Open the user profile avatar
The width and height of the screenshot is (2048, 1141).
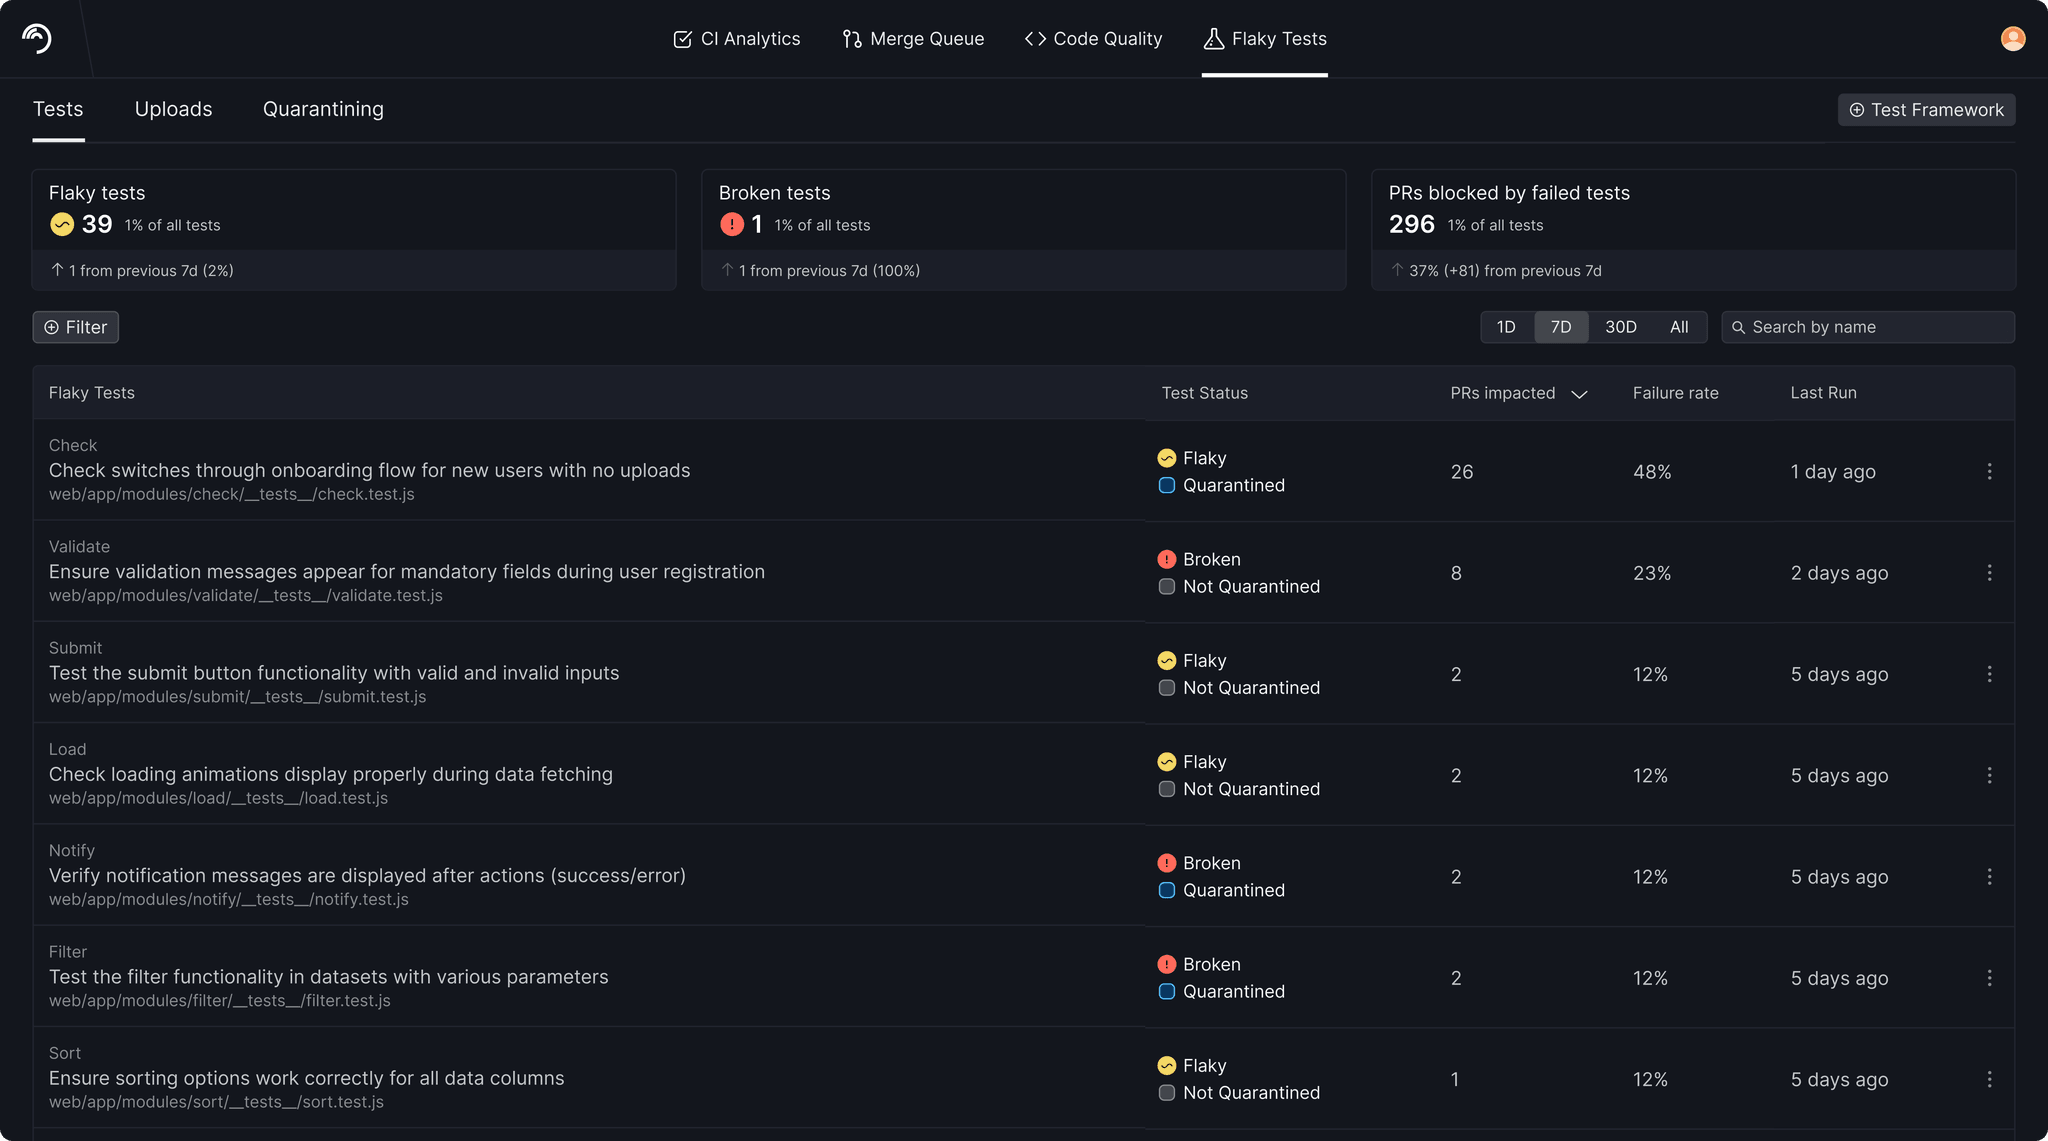2012,39
